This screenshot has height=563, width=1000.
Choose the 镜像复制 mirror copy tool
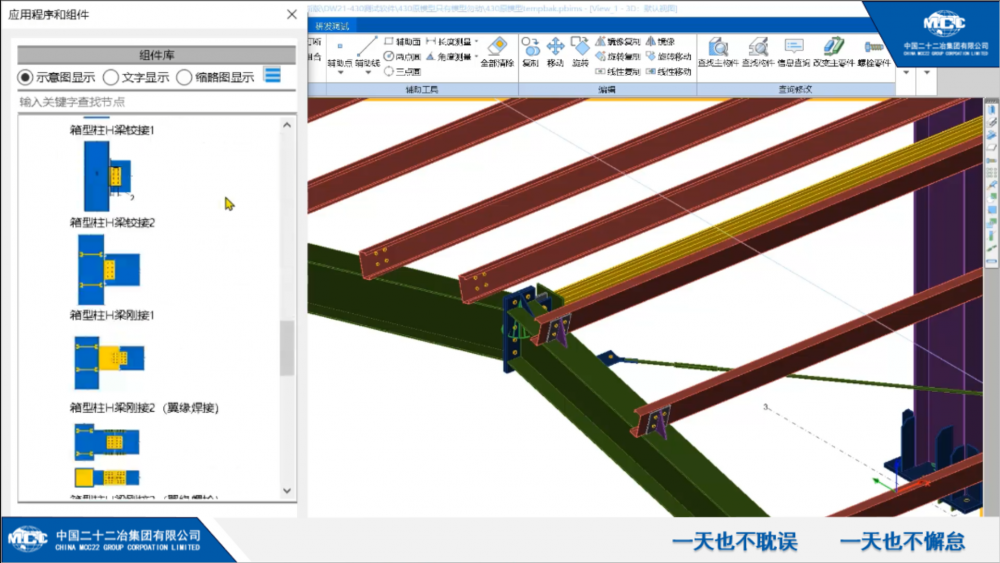click(x=617, y=41)
